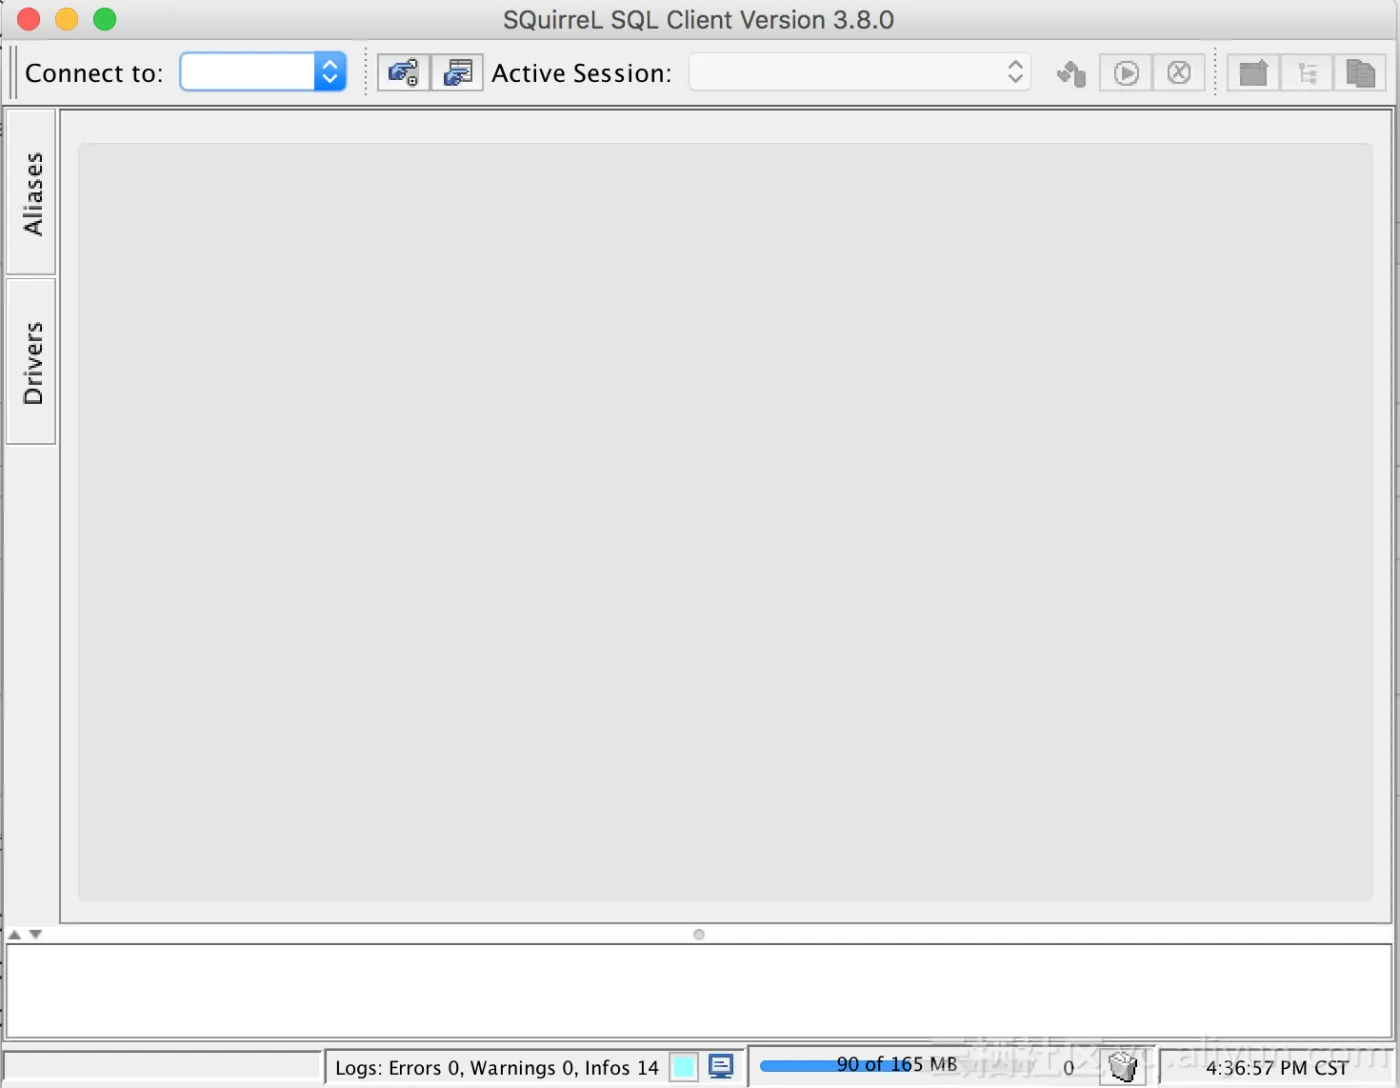Viewport: 1400px width, 1088px height.
Task: Open the Aliases side tab
Action: pyautogui.click(x=32, y=192)
